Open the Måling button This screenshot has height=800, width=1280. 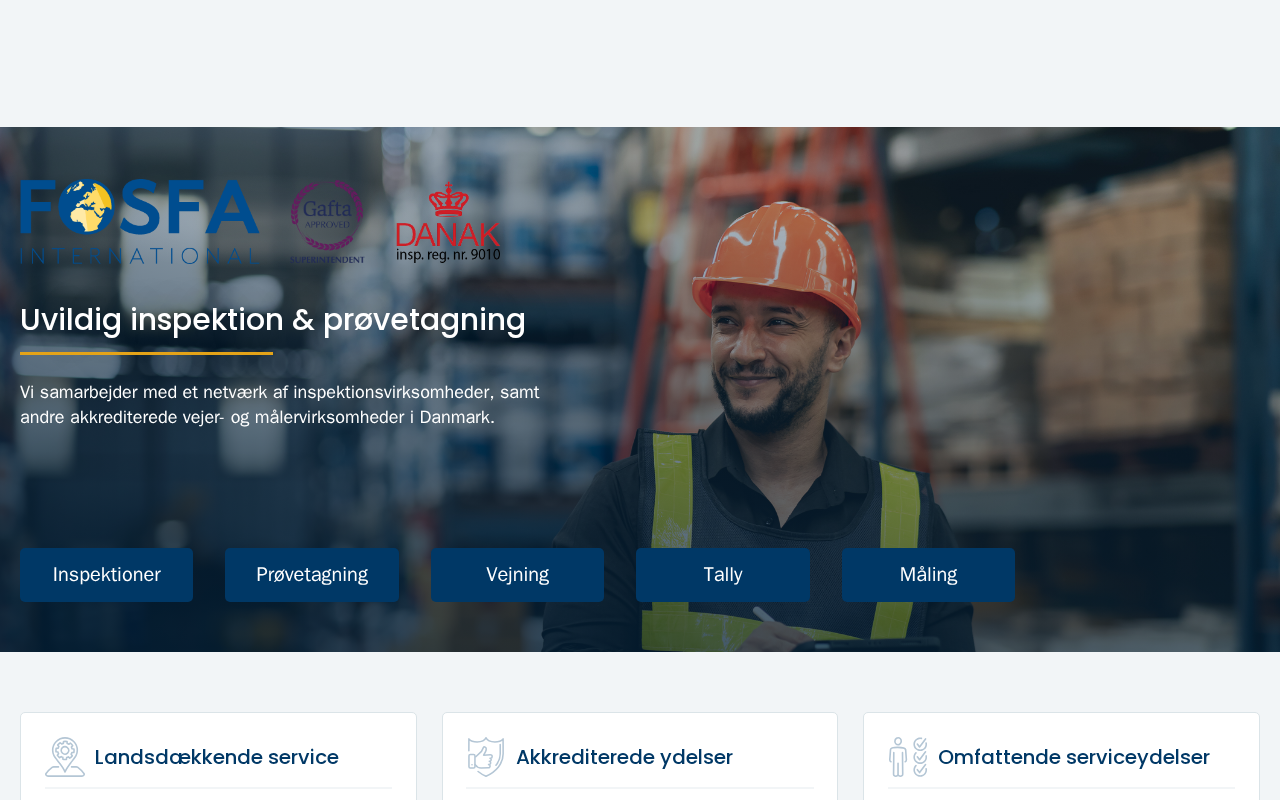[x=928, y=575]
